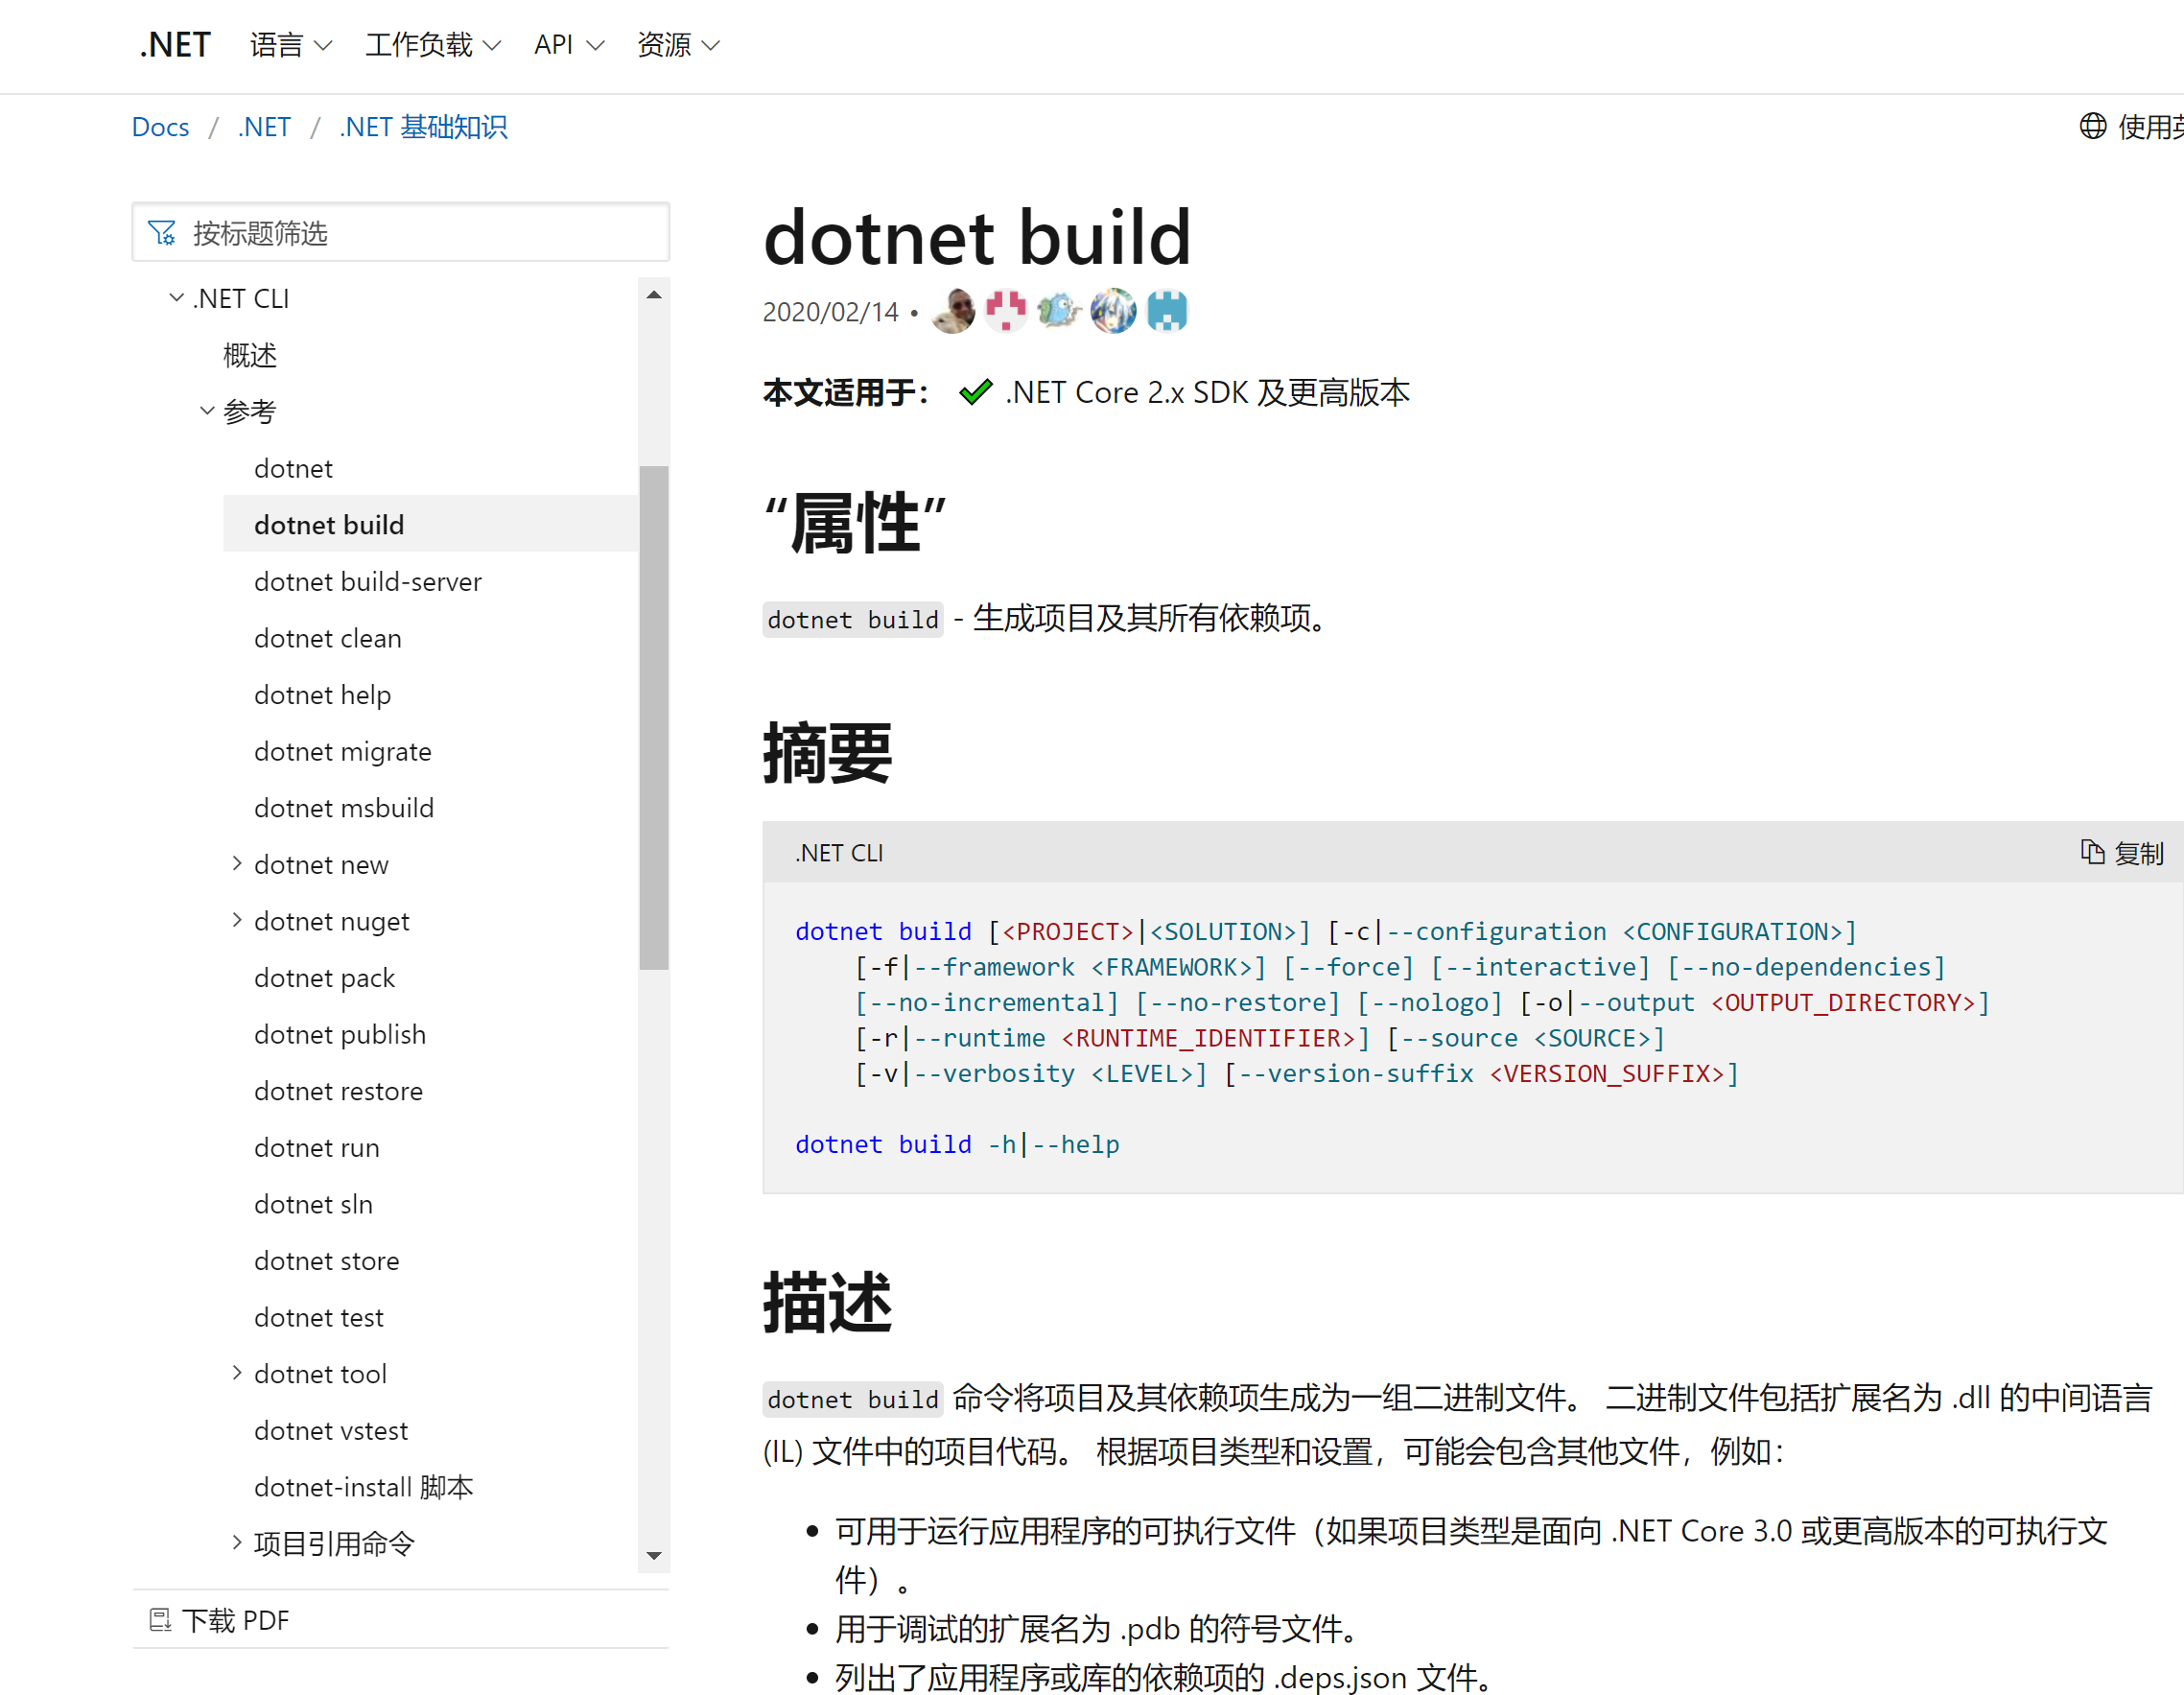Select dotnet build in the sidebar
Screen dimensions: 2184x1695
click(x=430, y=524)
